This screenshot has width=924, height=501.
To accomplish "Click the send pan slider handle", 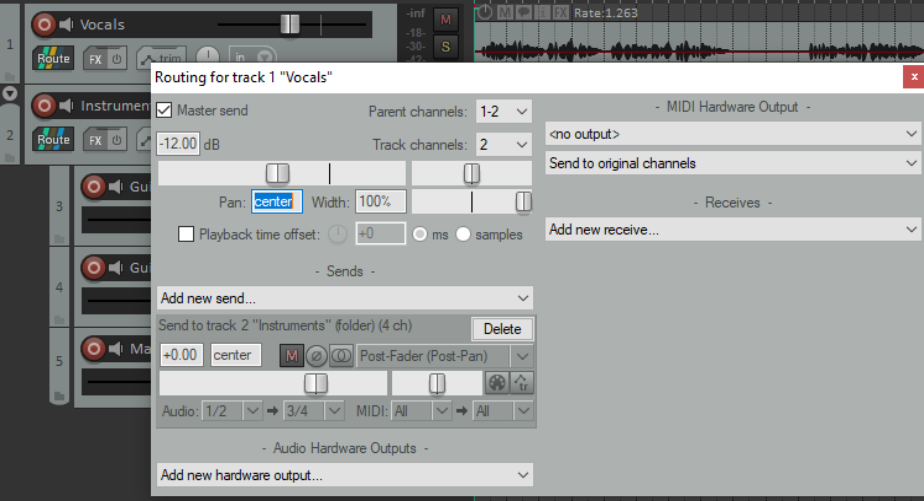I will tap(437, 383).
